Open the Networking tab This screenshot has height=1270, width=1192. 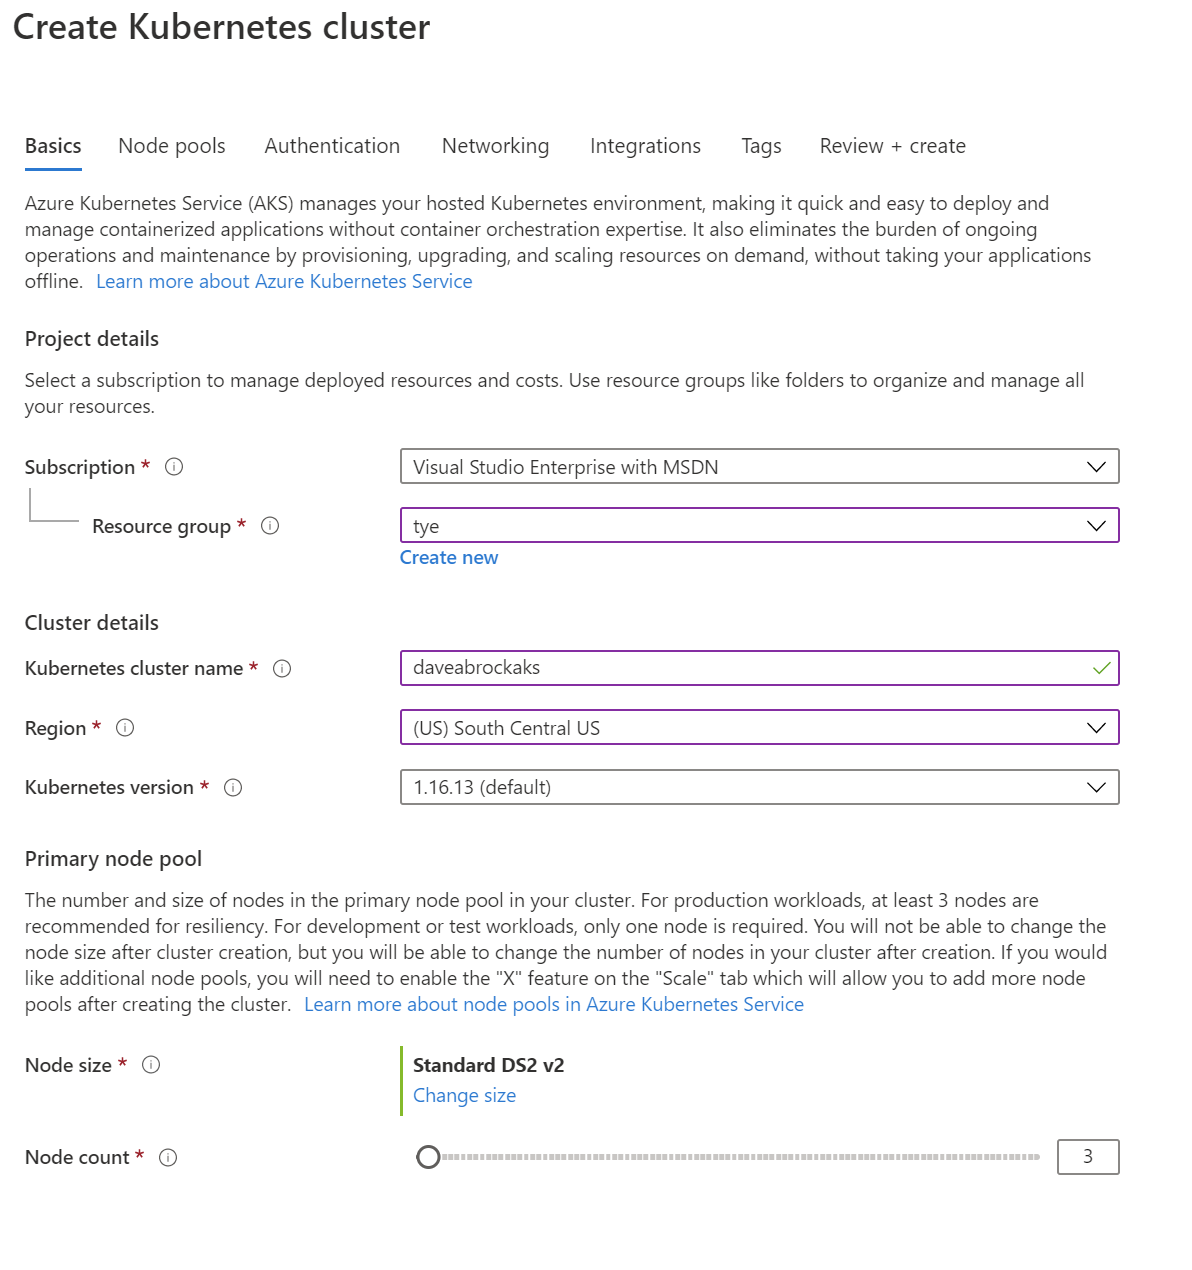point(495,146)
